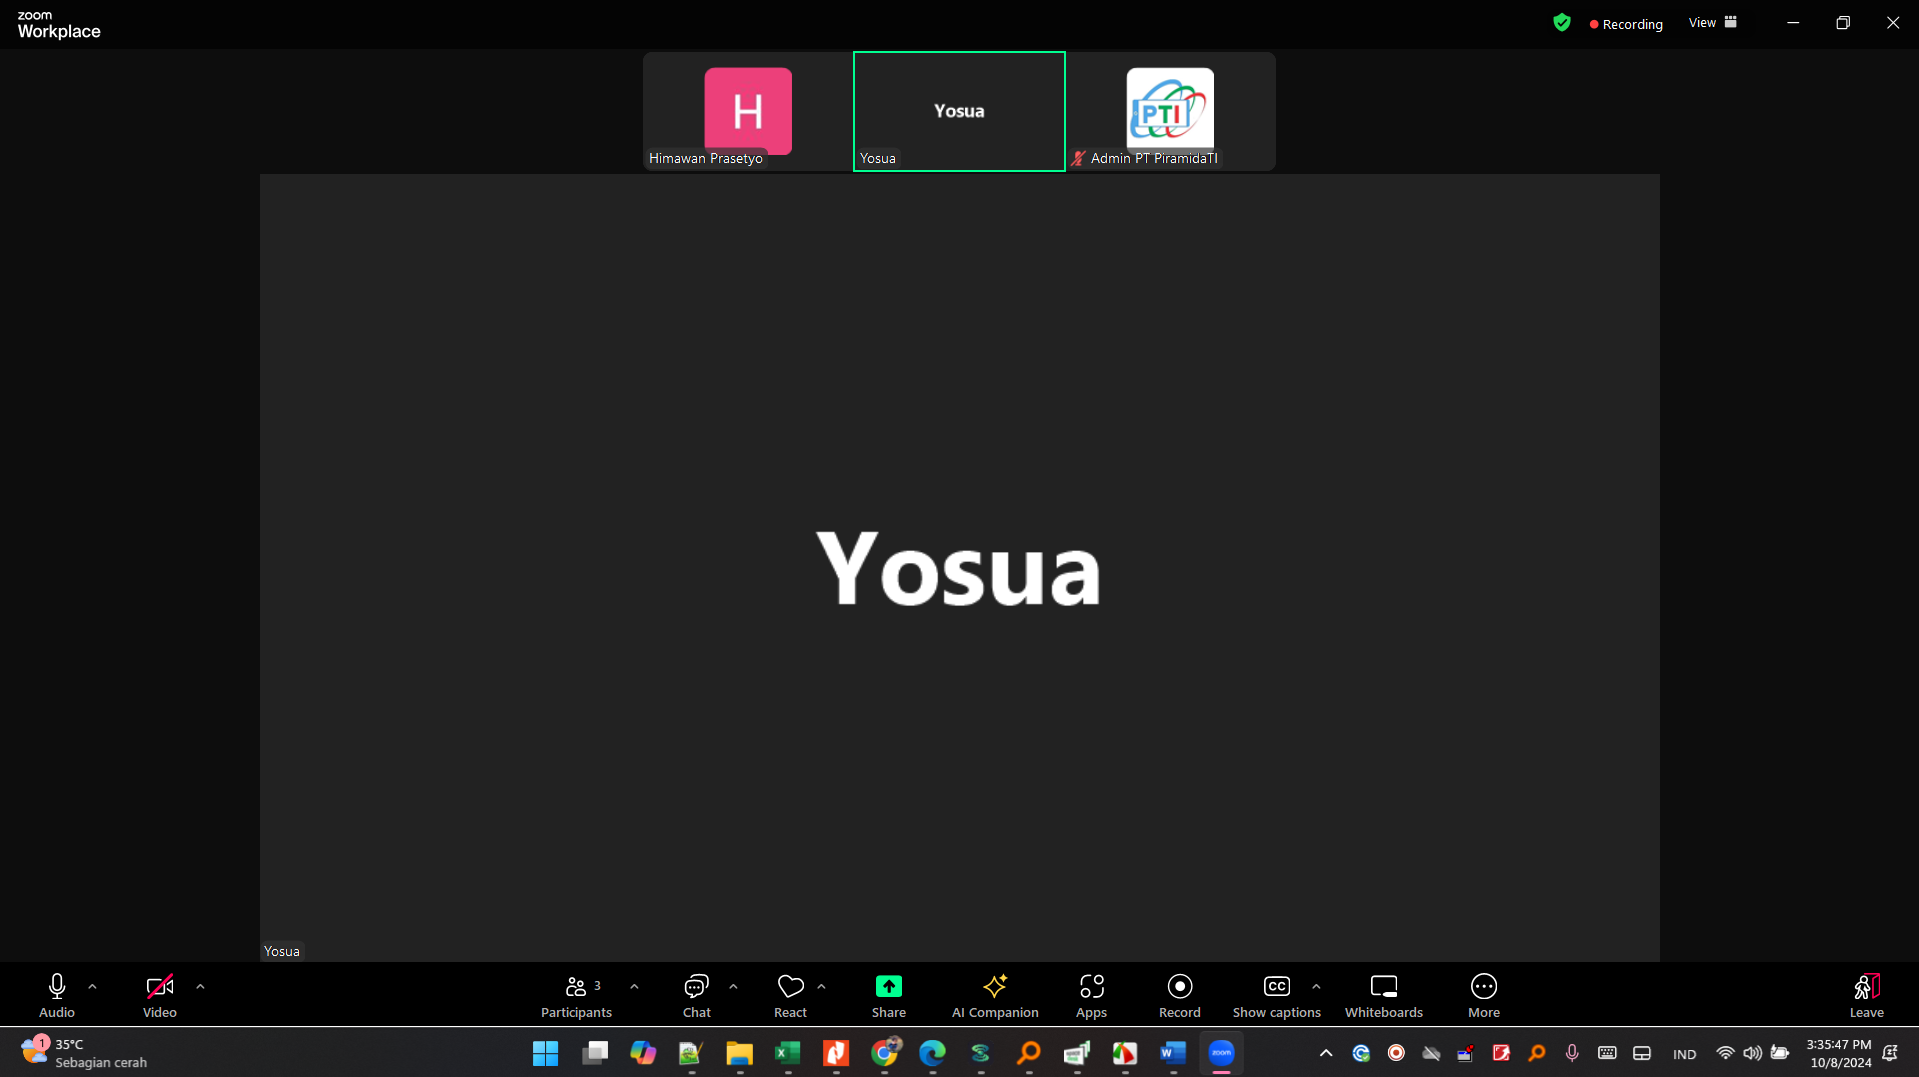Open the Apps panel
The height and width of the screenshot is (1077, 1919).
coord(1091,995)
